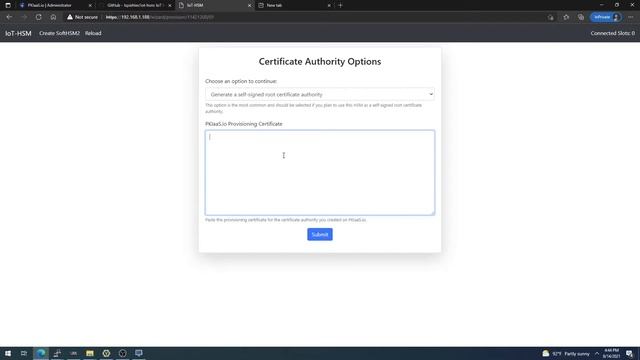Click the browser Forward arrow

coord(24,17)
